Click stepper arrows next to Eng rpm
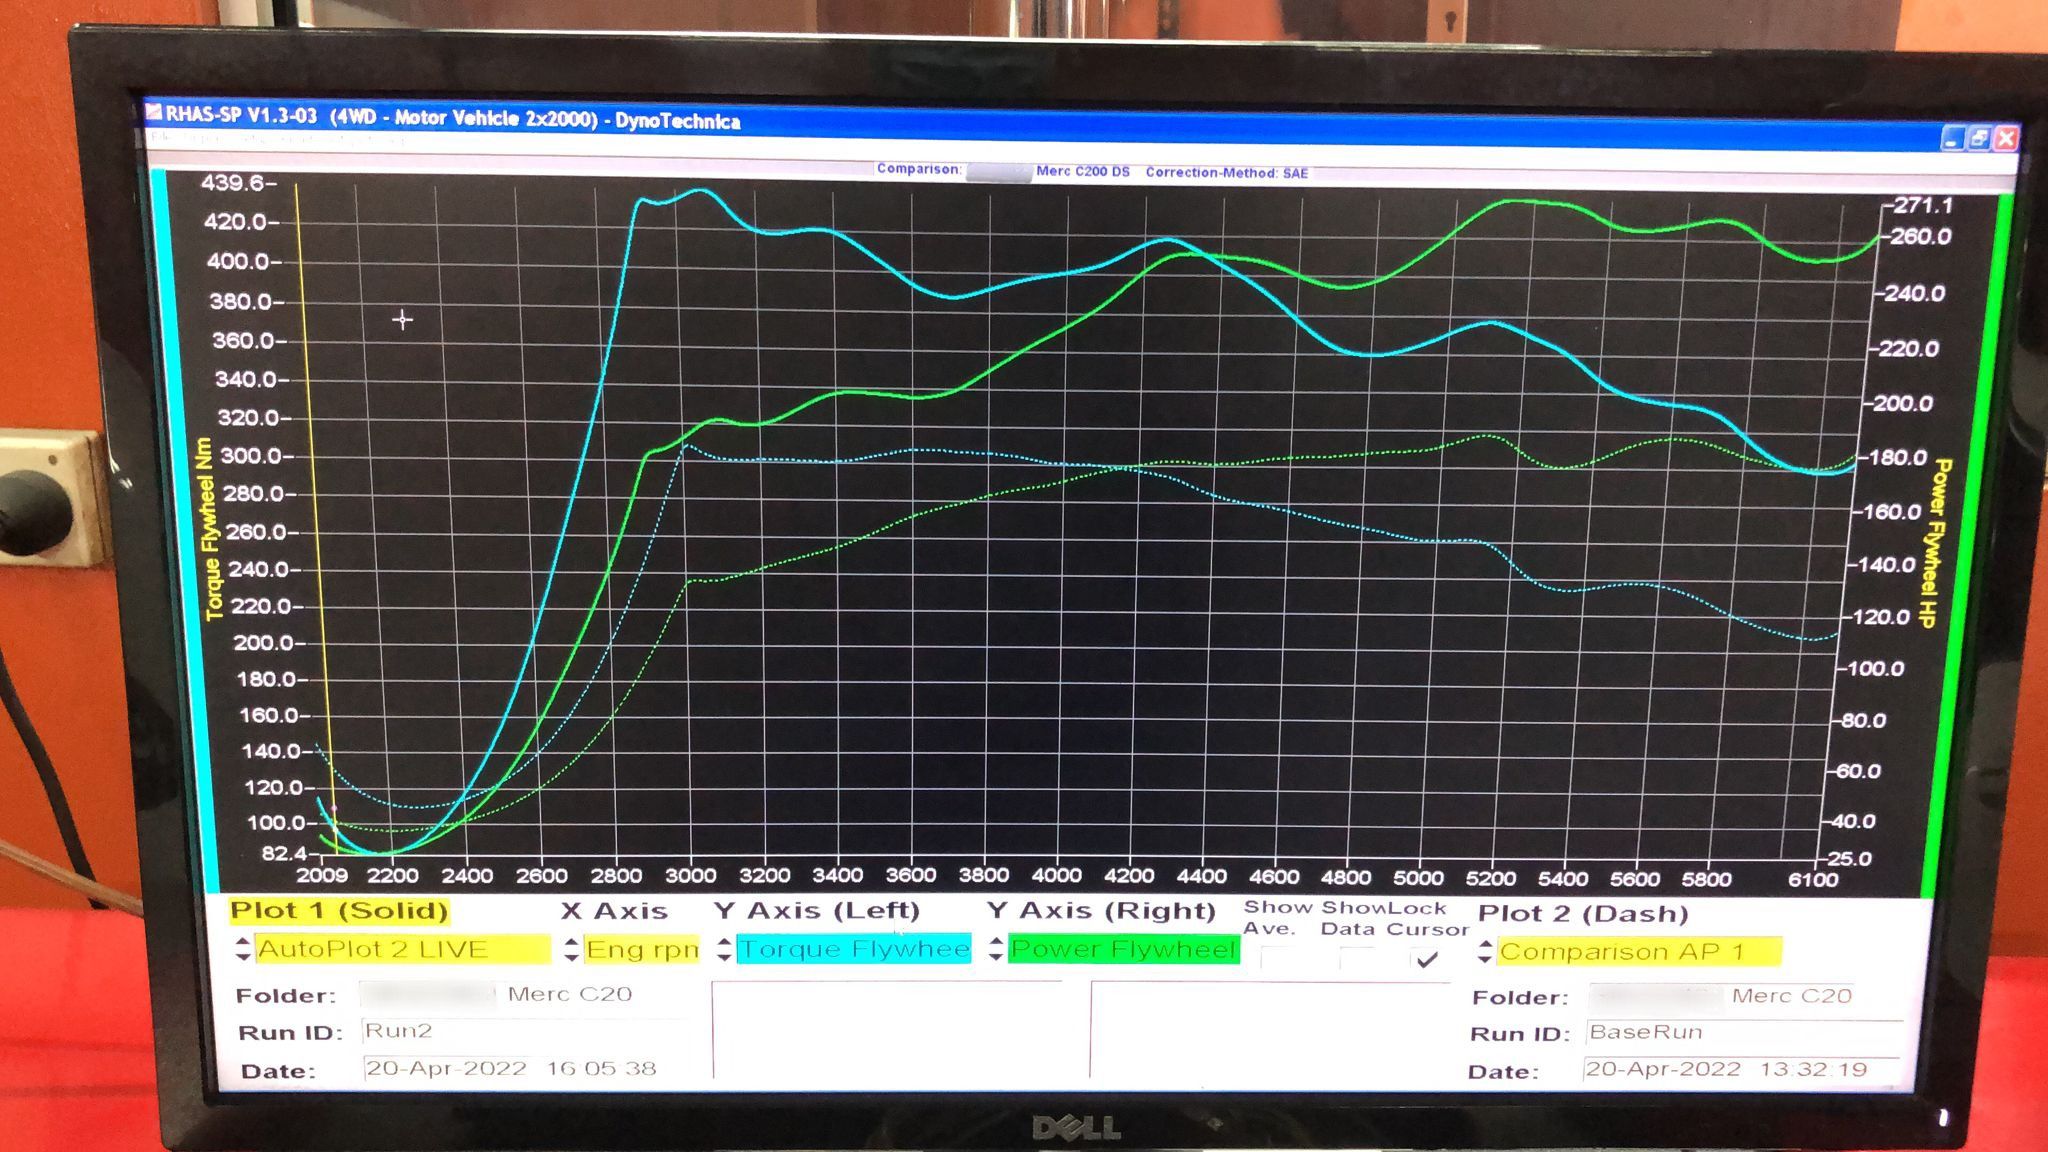 571,949
